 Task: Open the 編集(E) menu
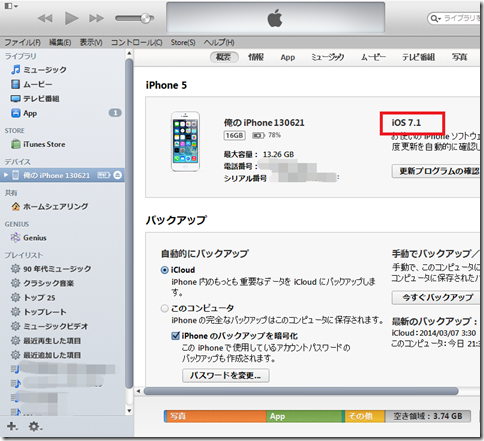pyautogui.click(x=60, y=43)
